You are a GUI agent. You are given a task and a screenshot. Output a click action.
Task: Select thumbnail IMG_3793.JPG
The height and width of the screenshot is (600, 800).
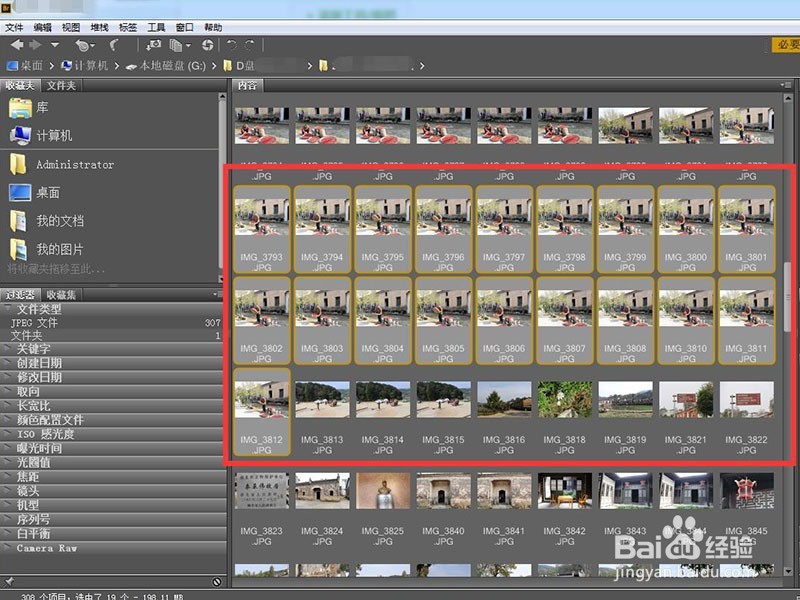[262, 230]
